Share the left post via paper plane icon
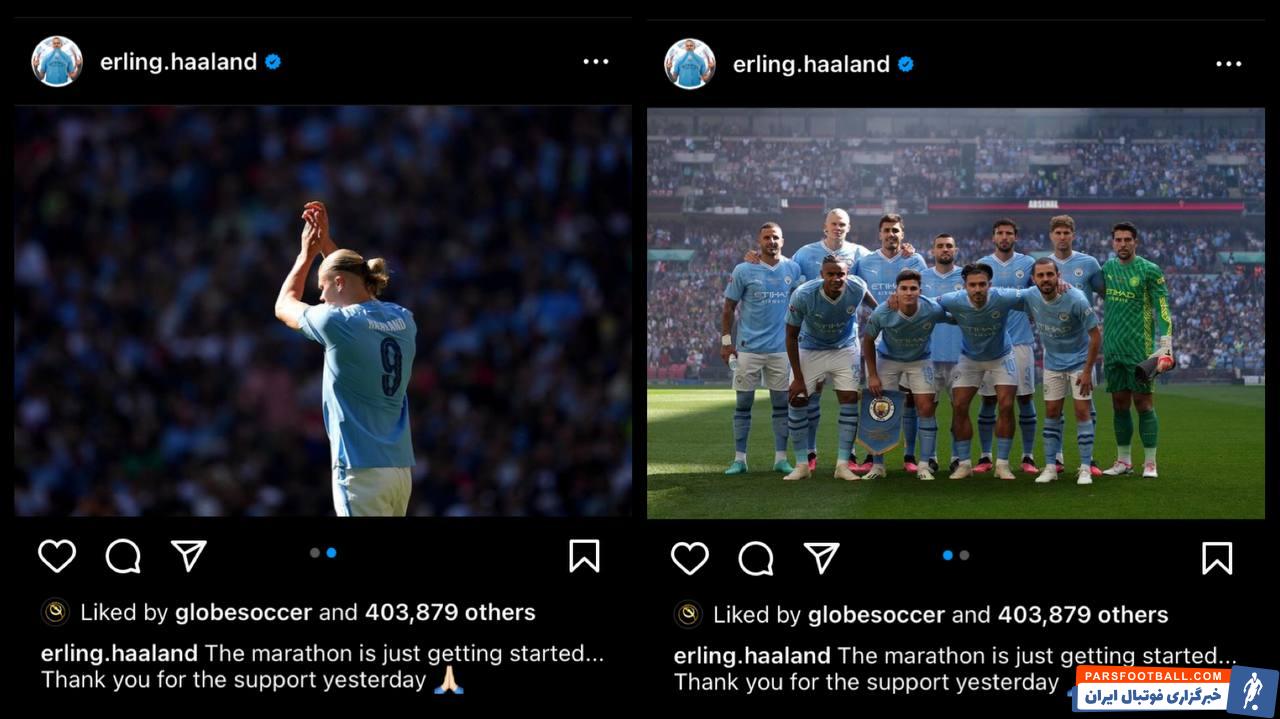 coord(188,555)
